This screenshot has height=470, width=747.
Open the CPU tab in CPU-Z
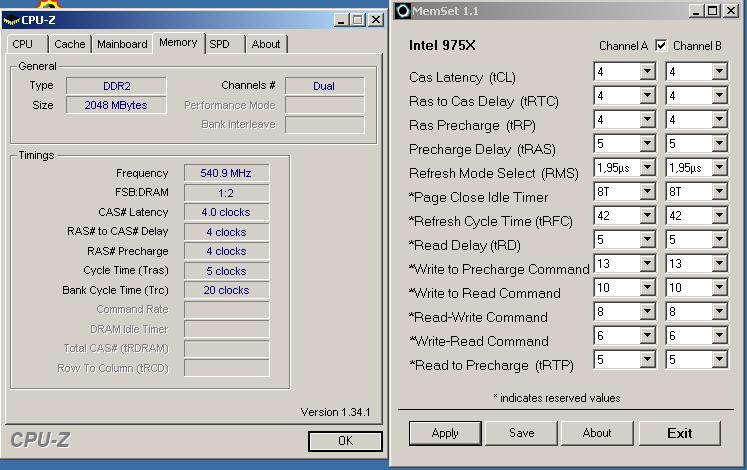pos(26,44)
